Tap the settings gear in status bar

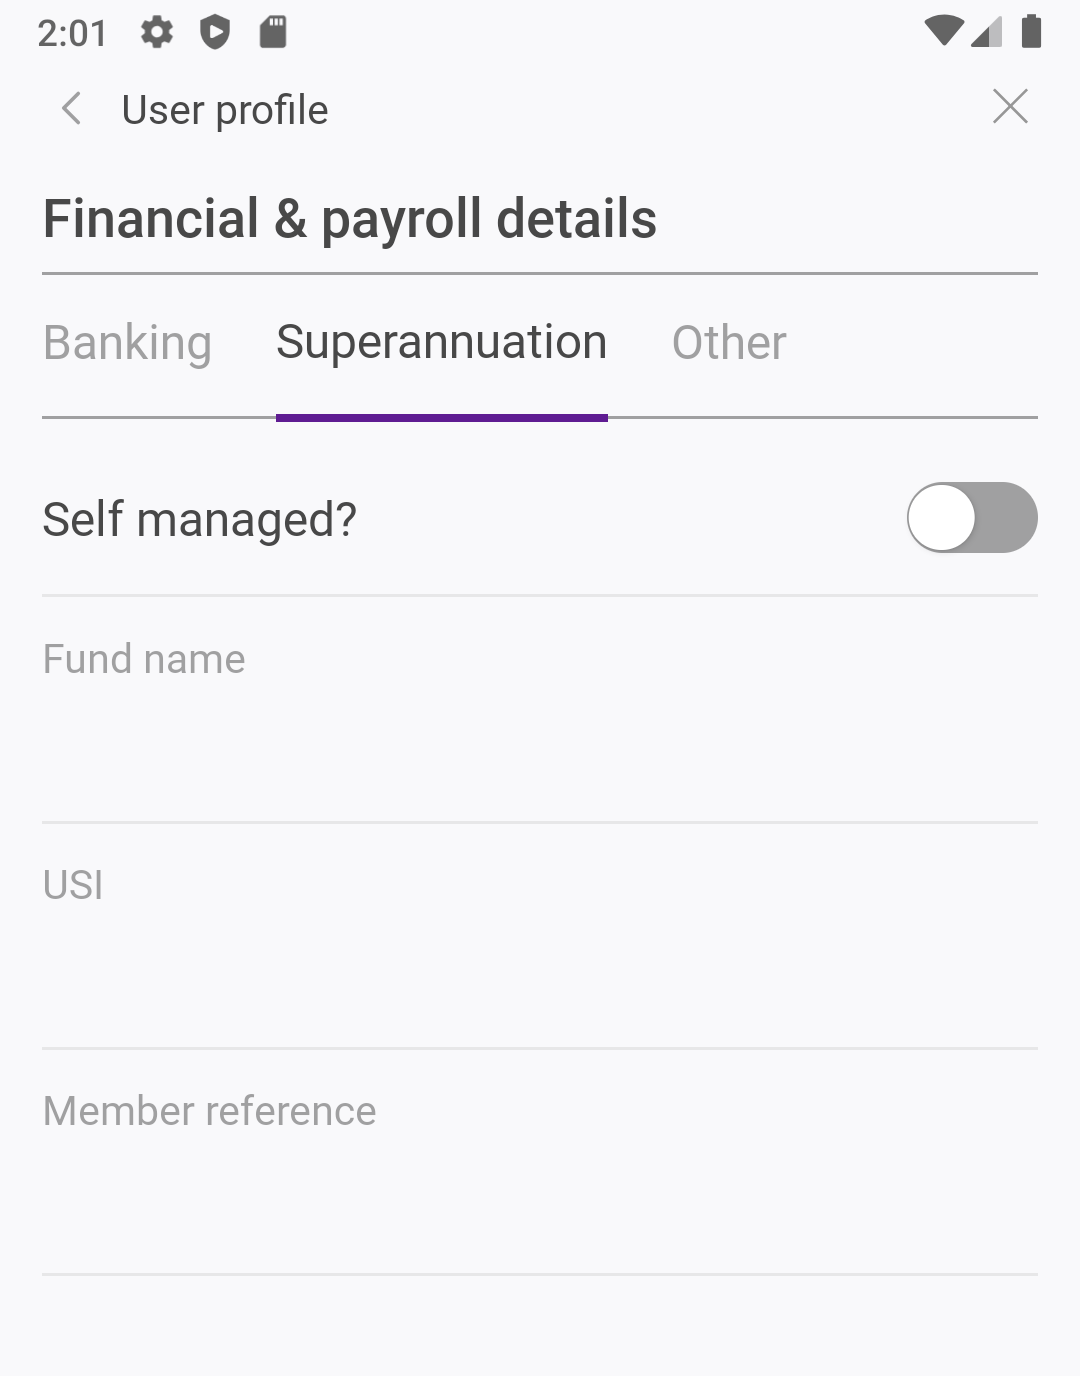tap(156, 33)
